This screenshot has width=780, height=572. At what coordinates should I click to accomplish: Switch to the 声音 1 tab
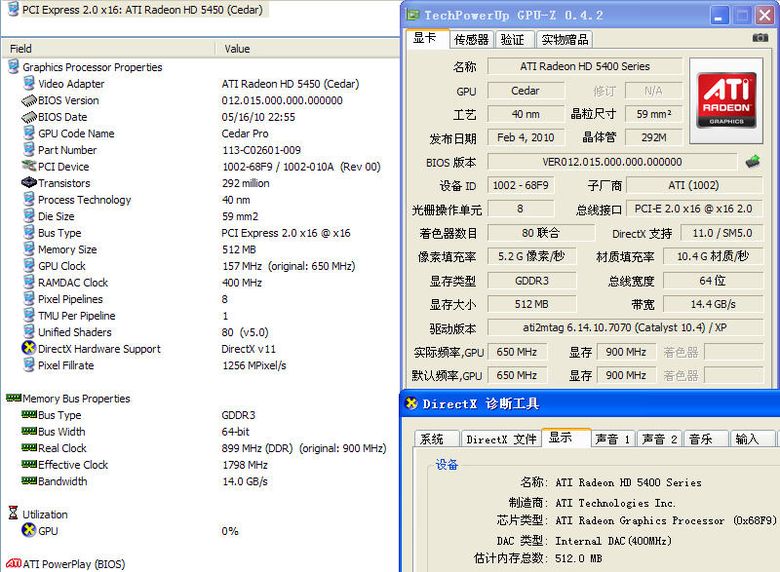click(x=612, y=439)
